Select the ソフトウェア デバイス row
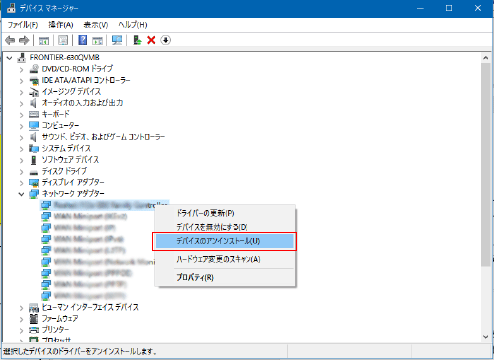Screen dimensions: 495x360 tap(70, 160)
